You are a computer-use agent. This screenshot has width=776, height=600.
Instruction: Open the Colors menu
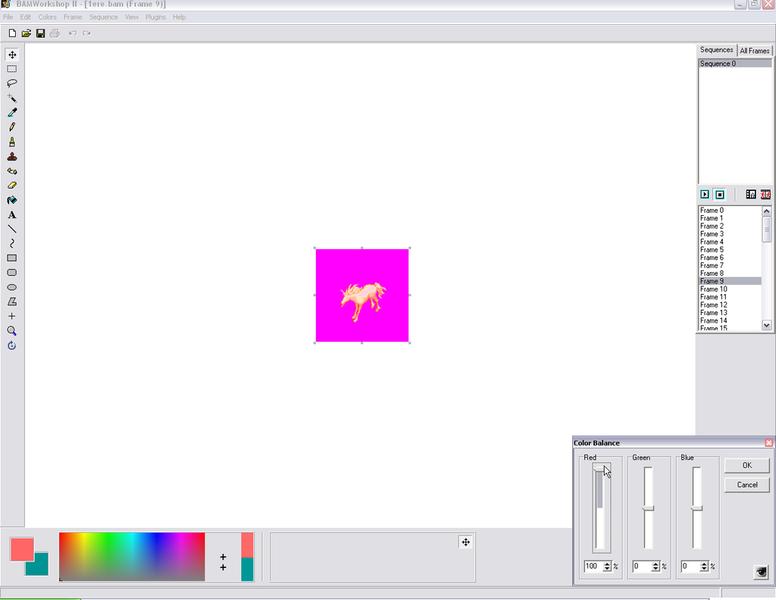coord(48,17)
